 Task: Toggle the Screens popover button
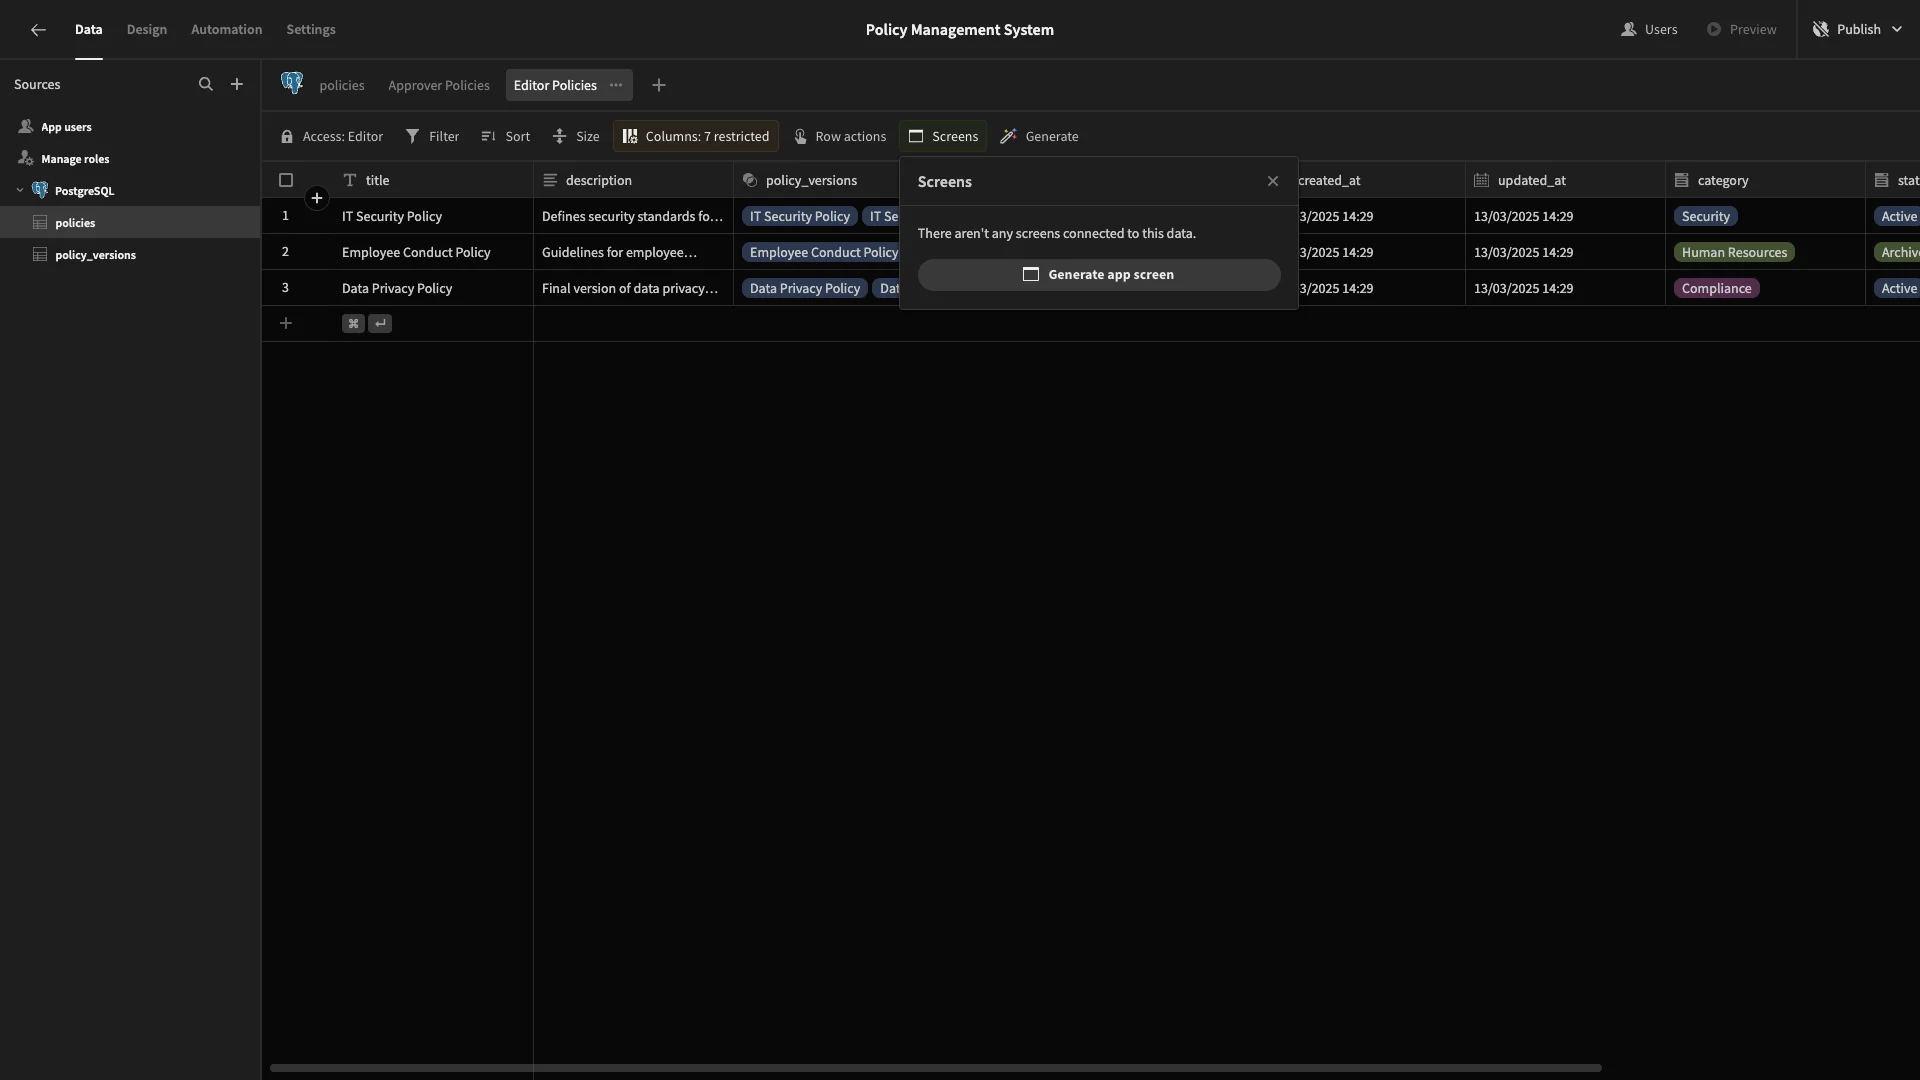point(943,136)
